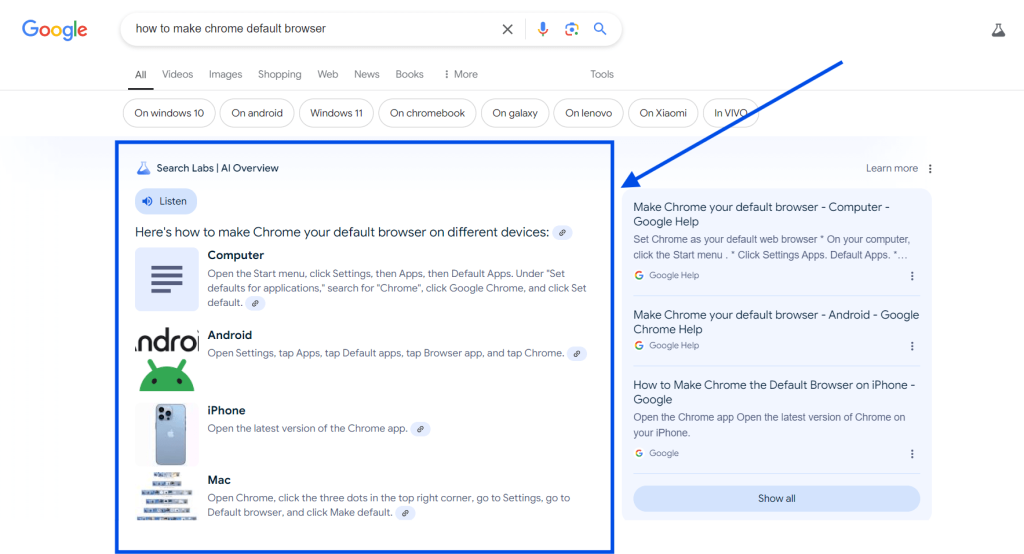The height and width of the screenshot is (554, 1024).
Task: Play the AI Overview with Listen button
Action: coord(166,201)
